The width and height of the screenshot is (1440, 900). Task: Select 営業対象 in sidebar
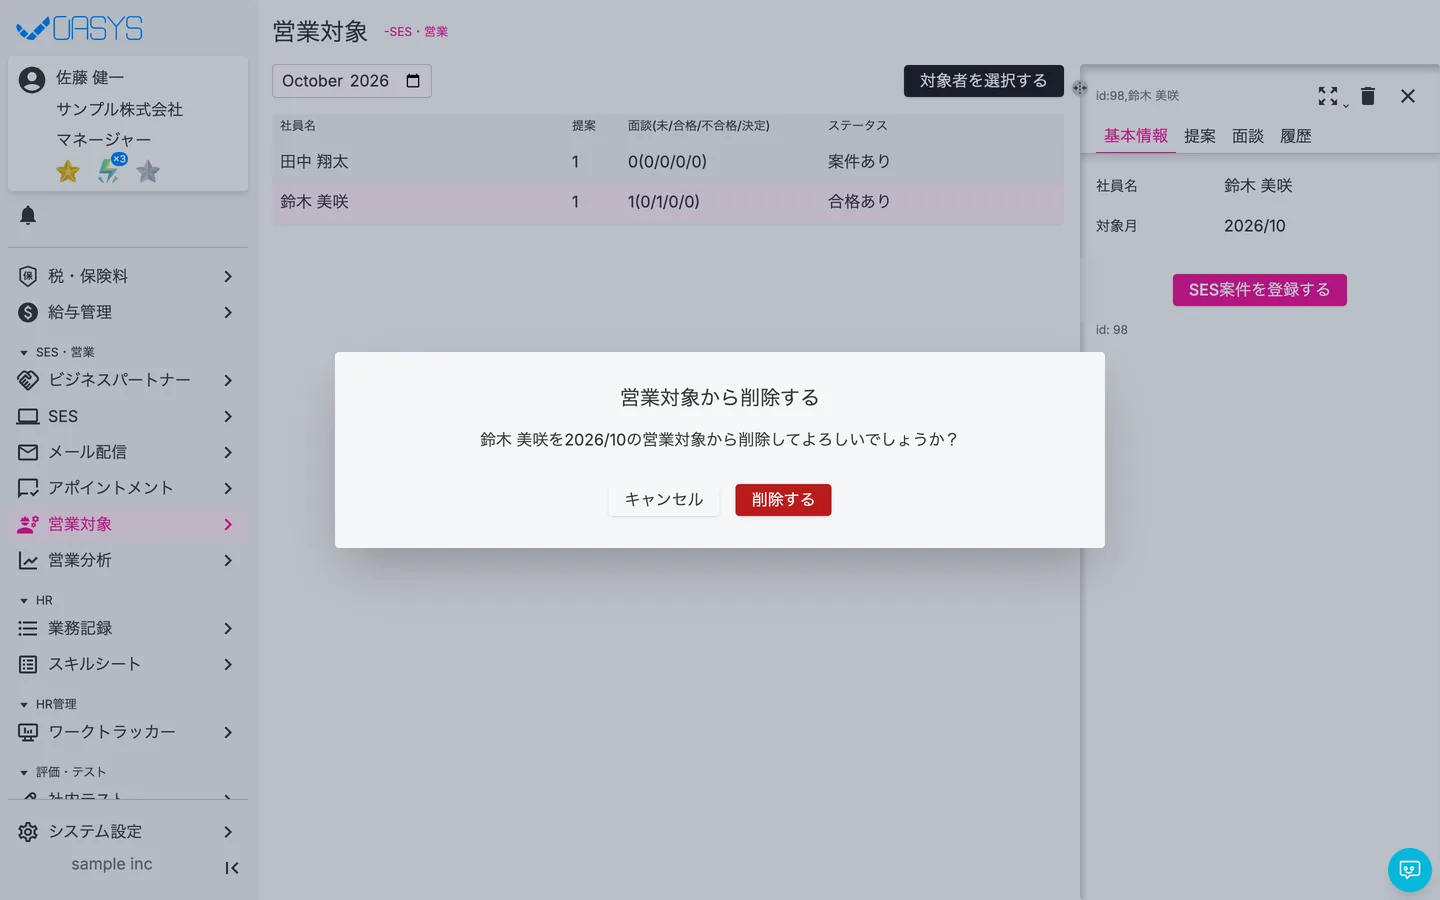(128, 524)
